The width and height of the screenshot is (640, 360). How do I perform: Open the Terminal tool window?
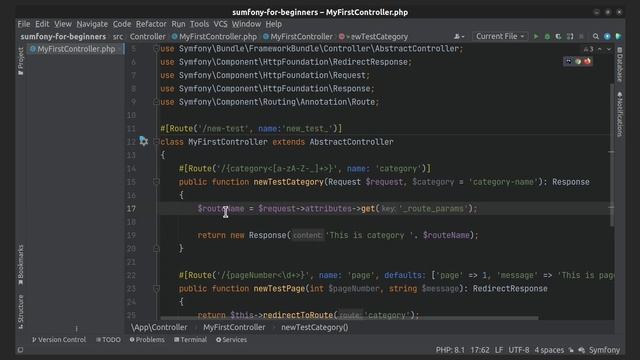point(190,340)
